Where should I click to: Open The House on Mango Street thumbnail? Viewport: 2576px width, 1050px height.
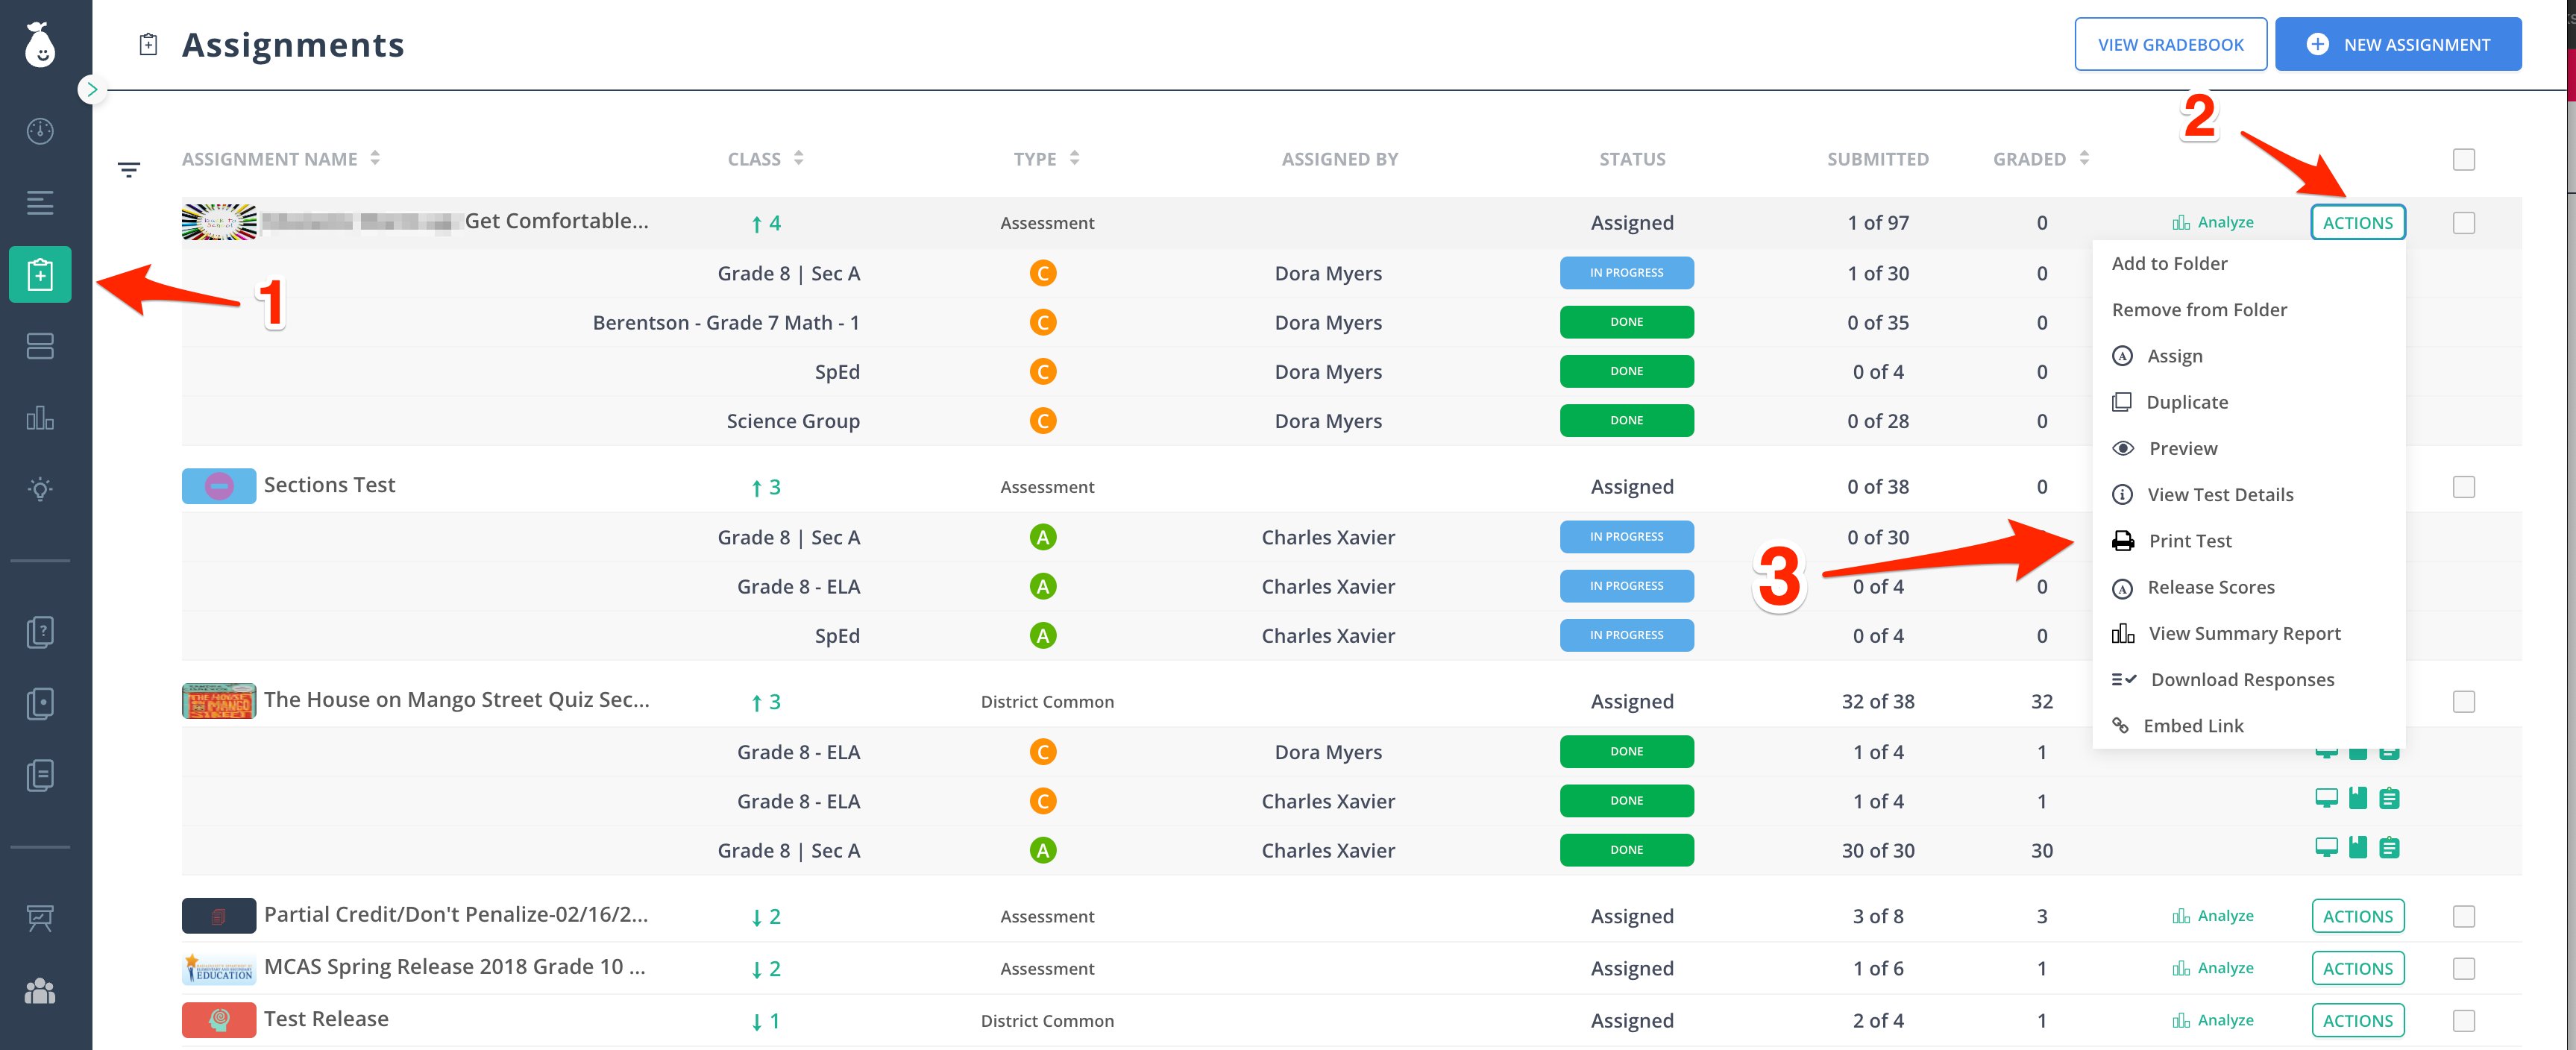coord(218,701)
